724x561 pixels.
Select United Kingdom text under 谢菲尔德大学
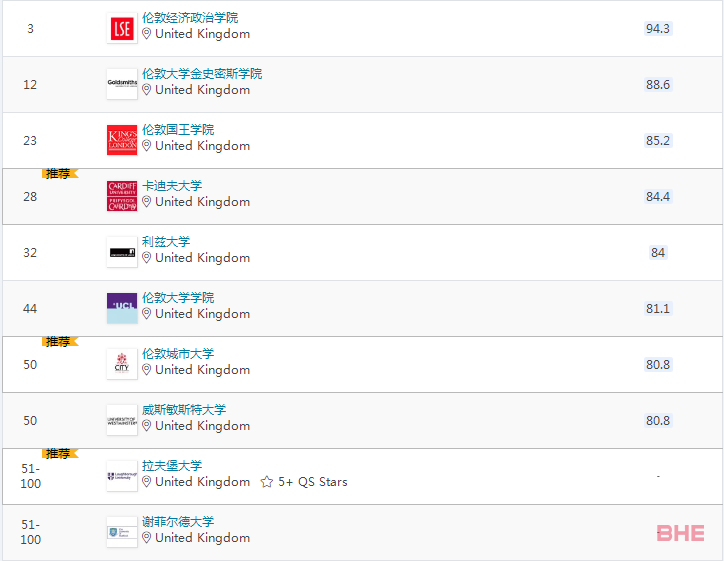point(203,538)
